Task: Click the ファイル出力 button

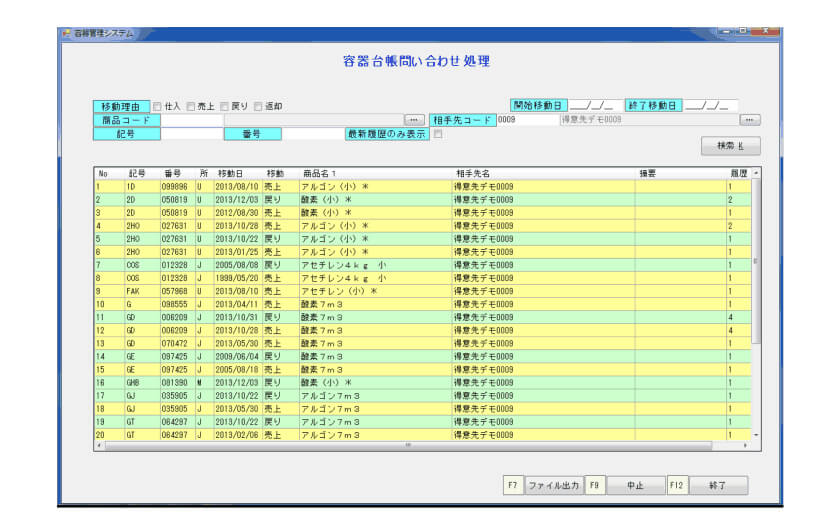Action: (554, 485)
